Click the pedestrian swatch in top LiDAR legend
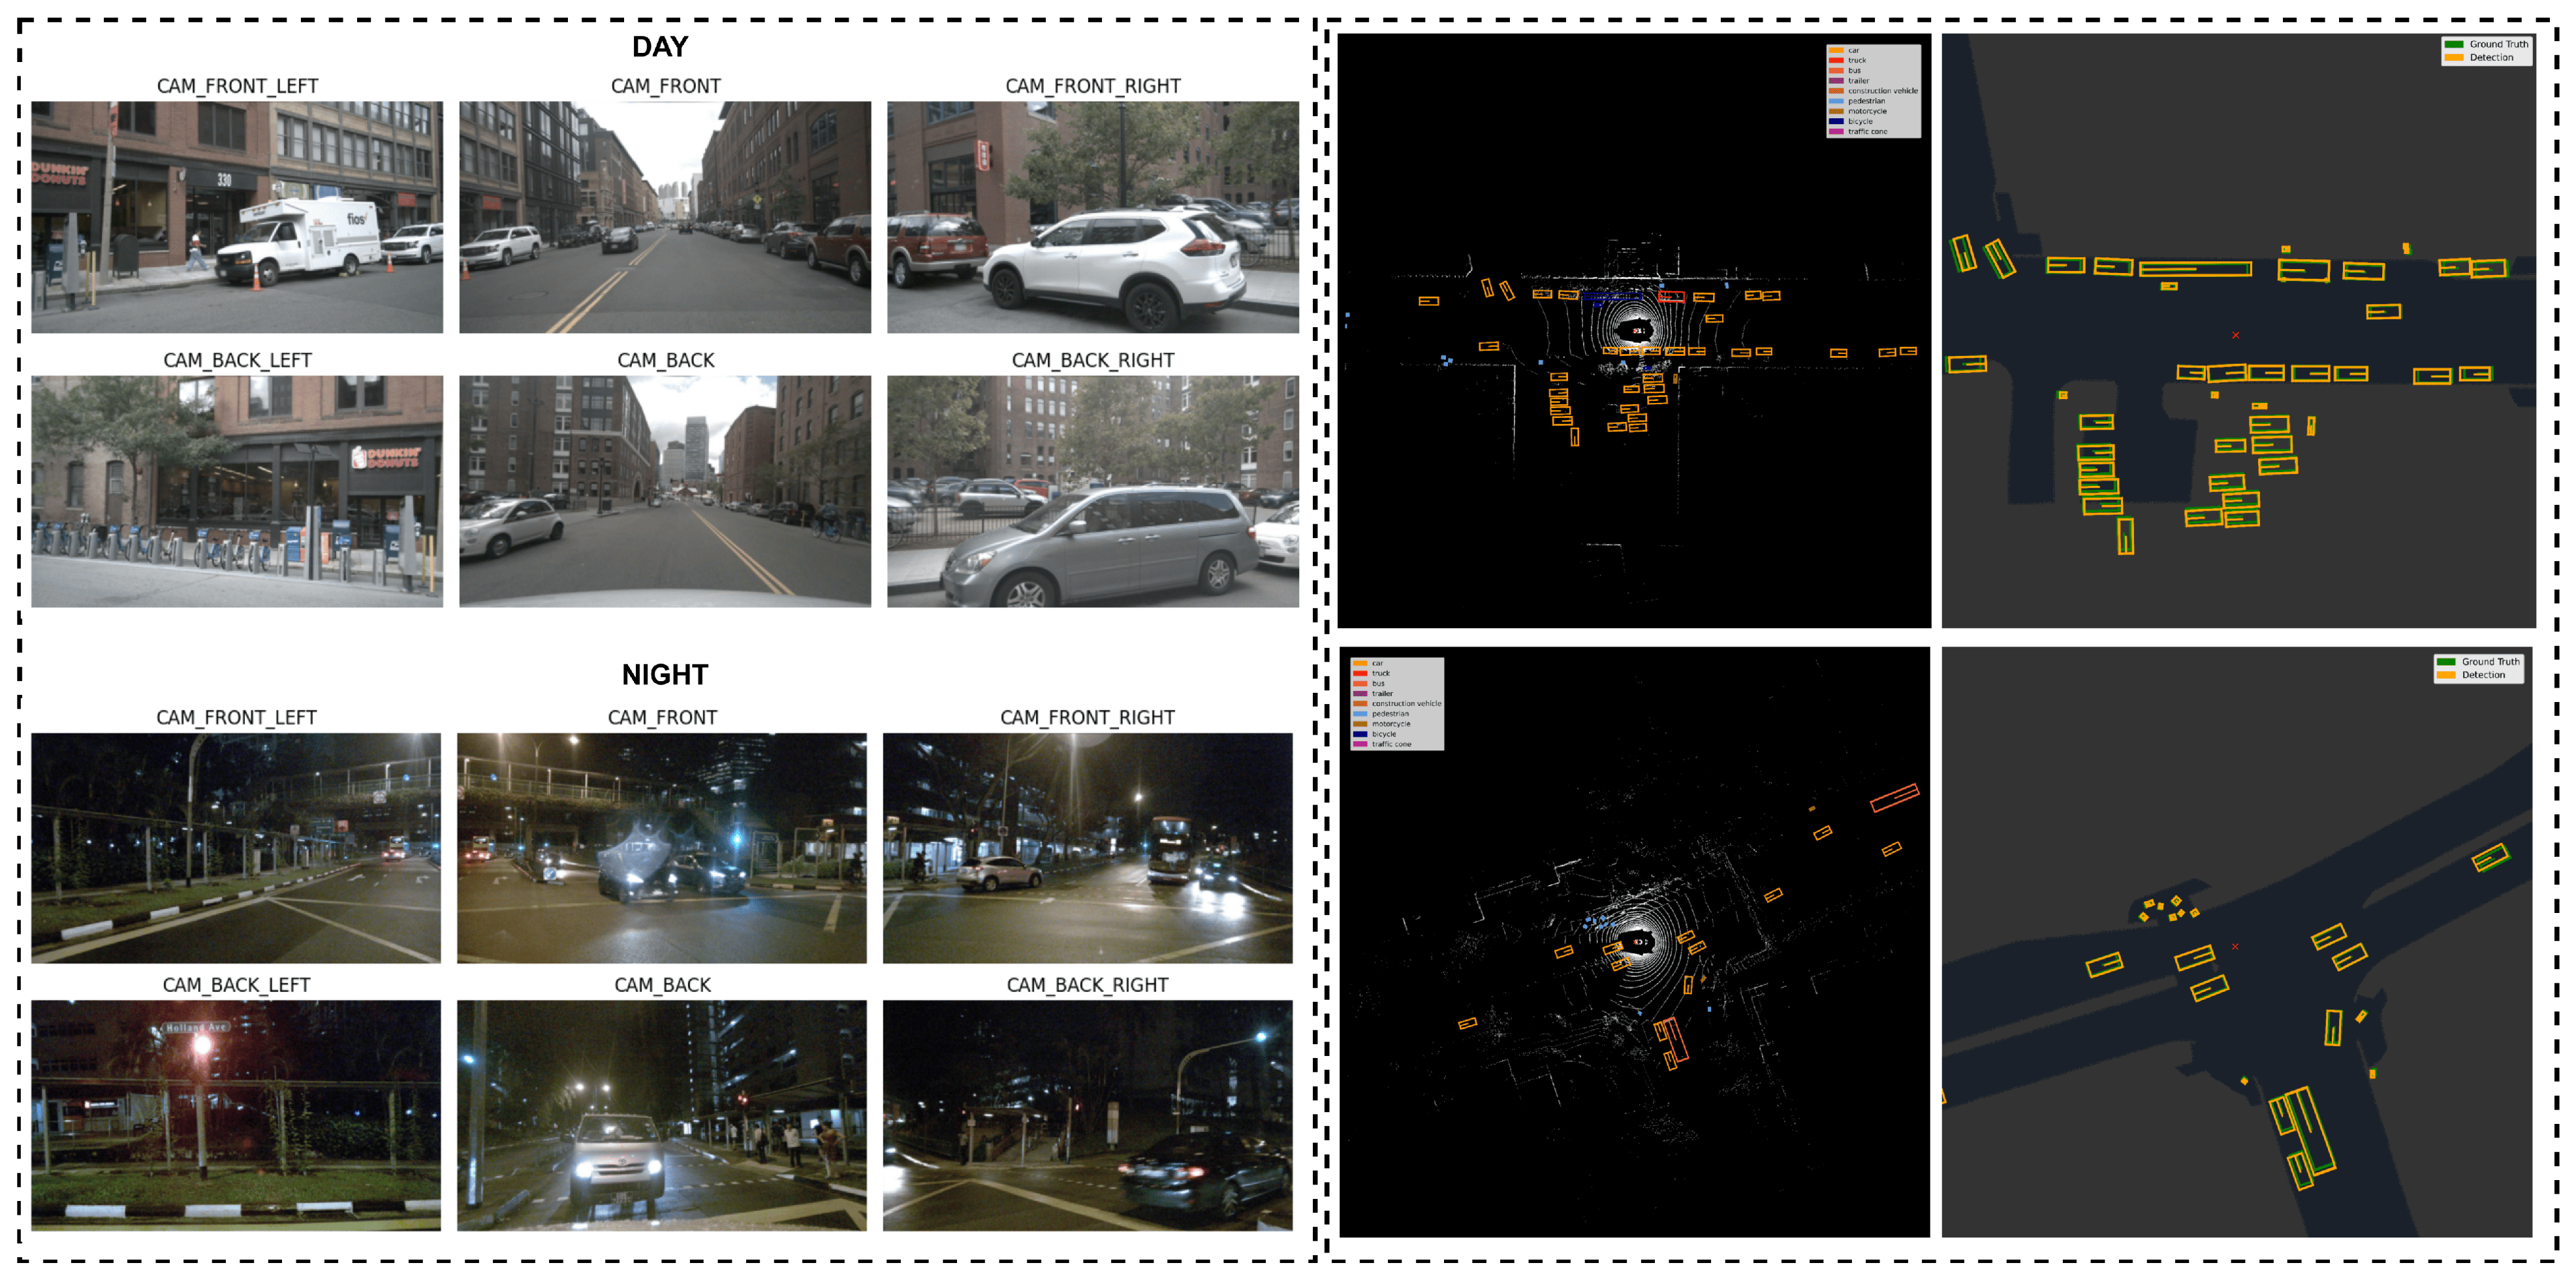Image resolution: width=2576 pixels, height=1280 pixels. pyautogui.click(x=1836, y=101)
